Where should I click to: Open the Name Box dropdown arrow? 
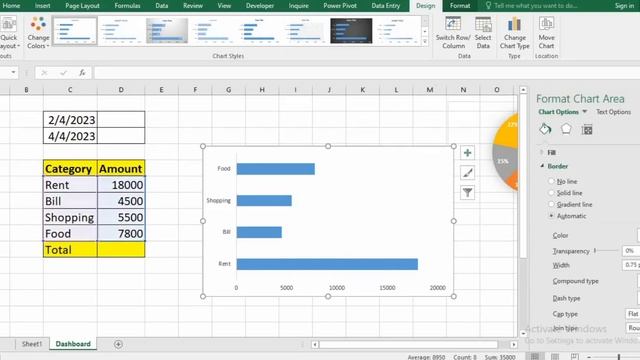click(13, 73)
